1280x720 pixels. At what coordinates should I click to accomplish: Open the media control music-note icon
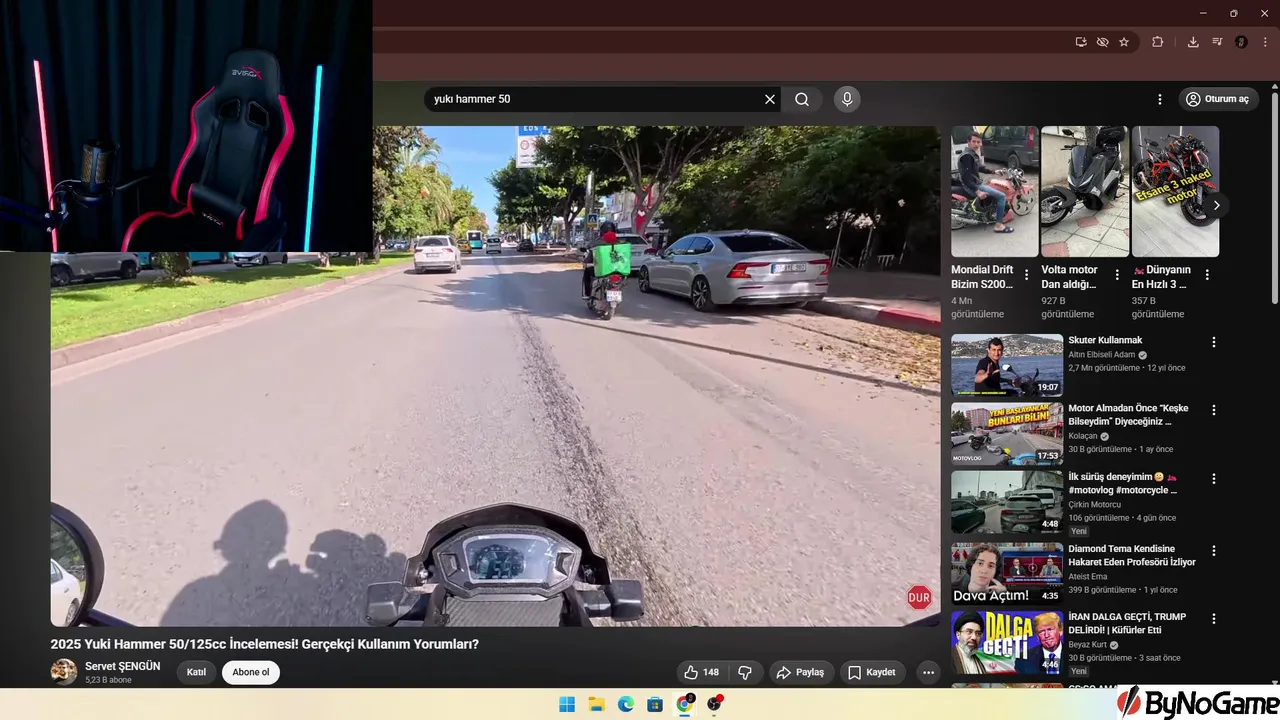point(1217,42)
